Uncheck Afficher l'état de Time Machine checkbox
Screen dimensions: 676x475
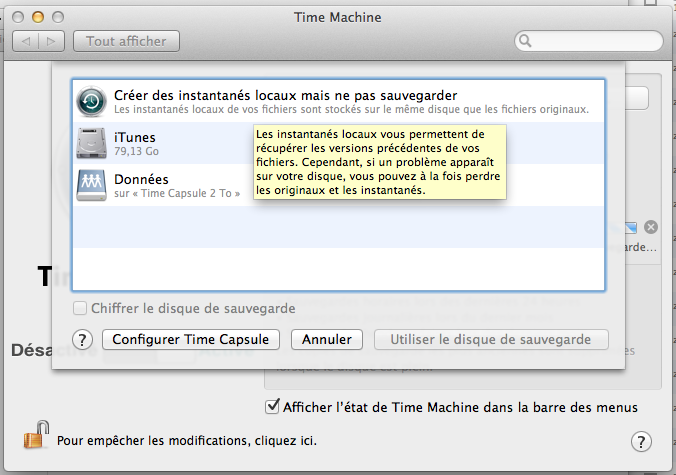pos(272,406)
